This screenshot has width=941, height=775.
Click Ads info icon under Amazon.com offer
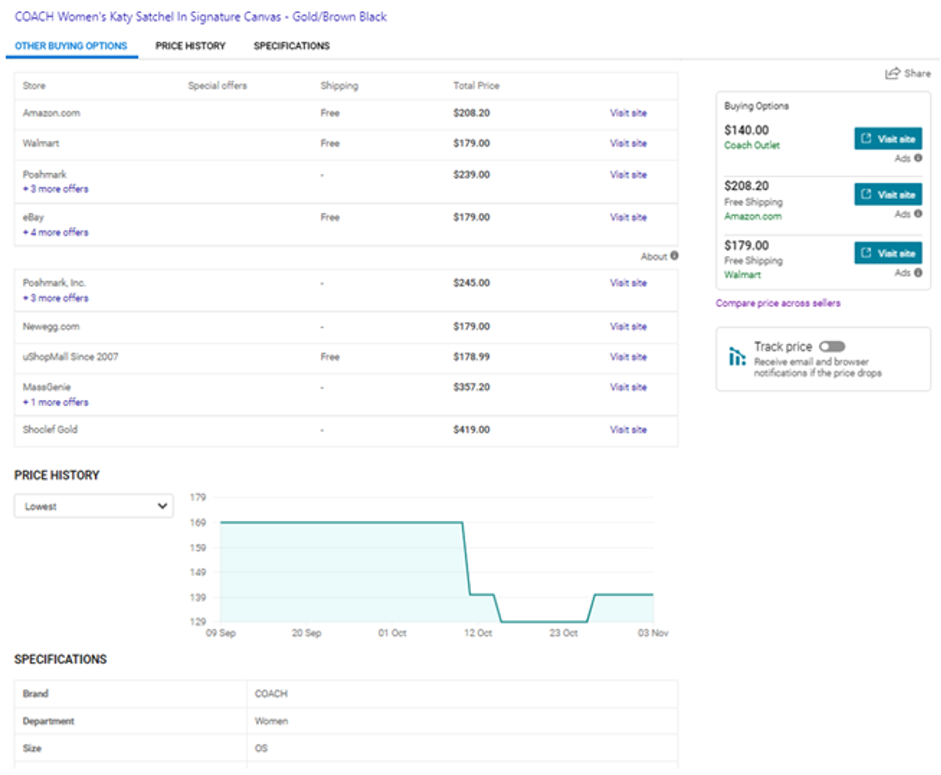pos(918,214)
